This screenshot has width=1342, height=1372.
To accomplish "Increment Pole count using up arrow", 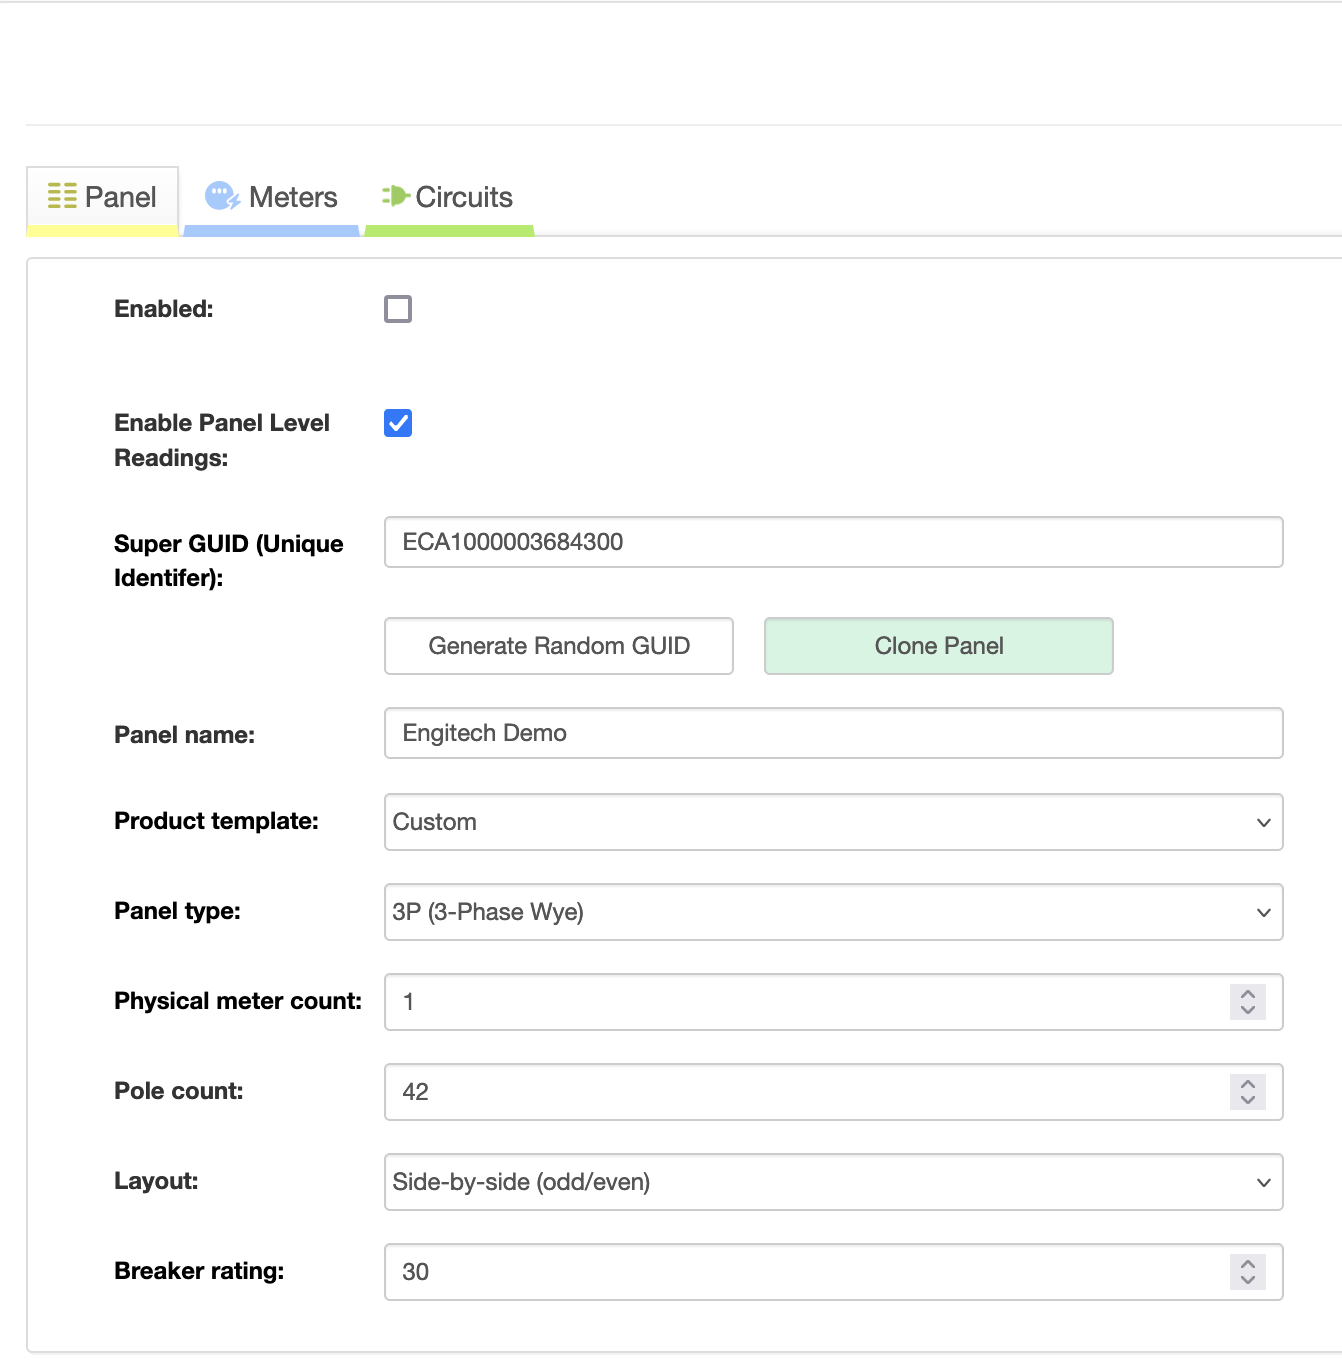I will 1247,1084.
